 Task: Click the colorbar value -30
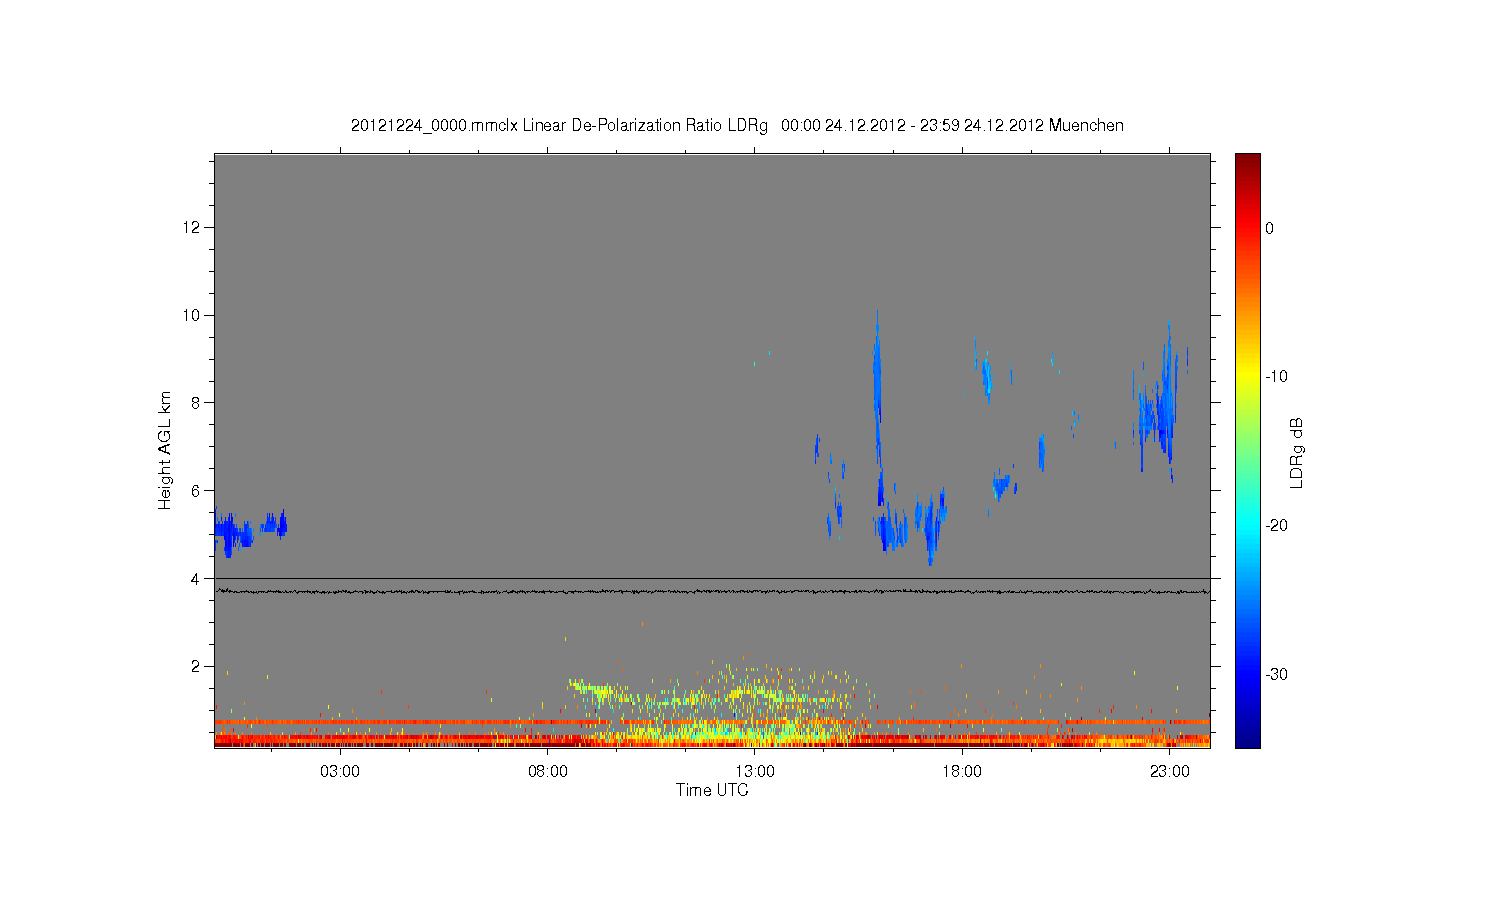point(1276,674)
